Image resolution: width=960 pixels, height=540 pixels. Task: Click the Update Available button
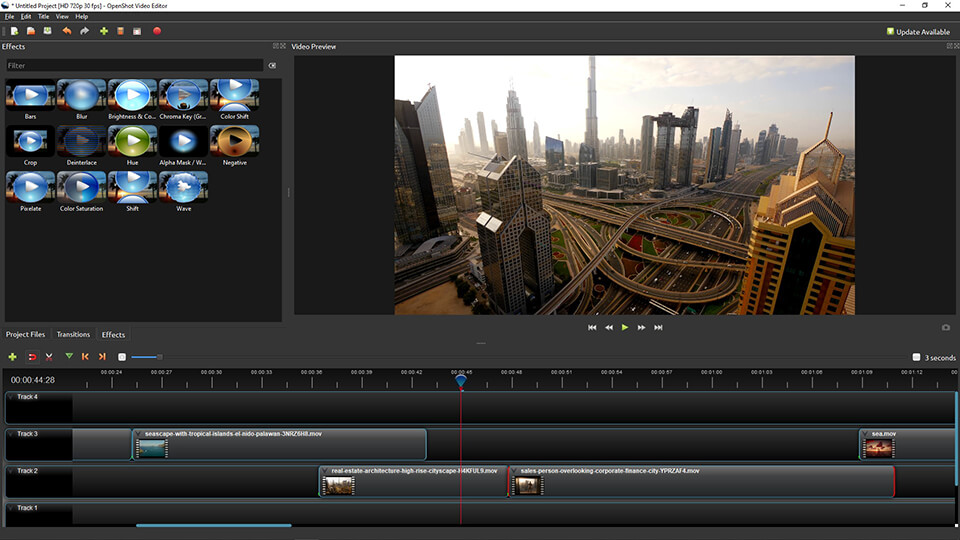click(x=918, y=32)
